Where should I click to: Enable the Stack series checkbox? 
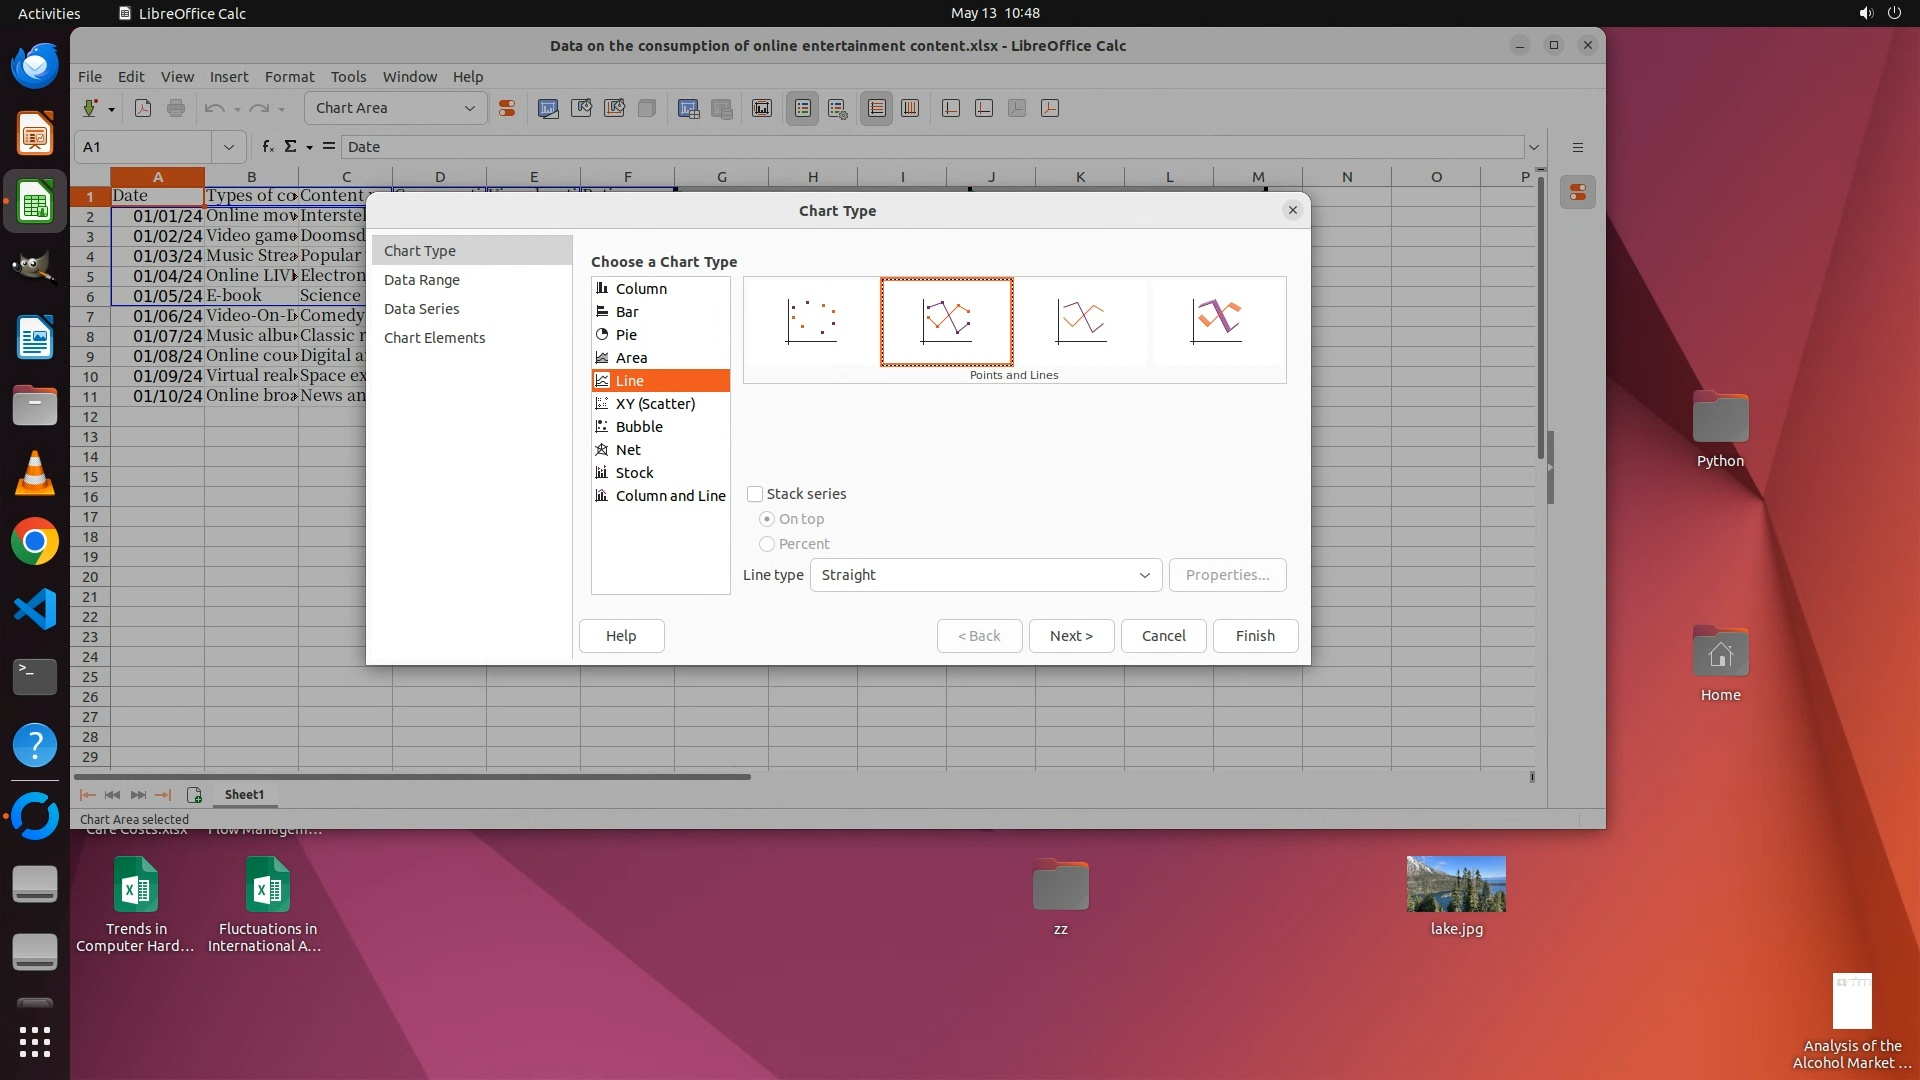(756, 494)
